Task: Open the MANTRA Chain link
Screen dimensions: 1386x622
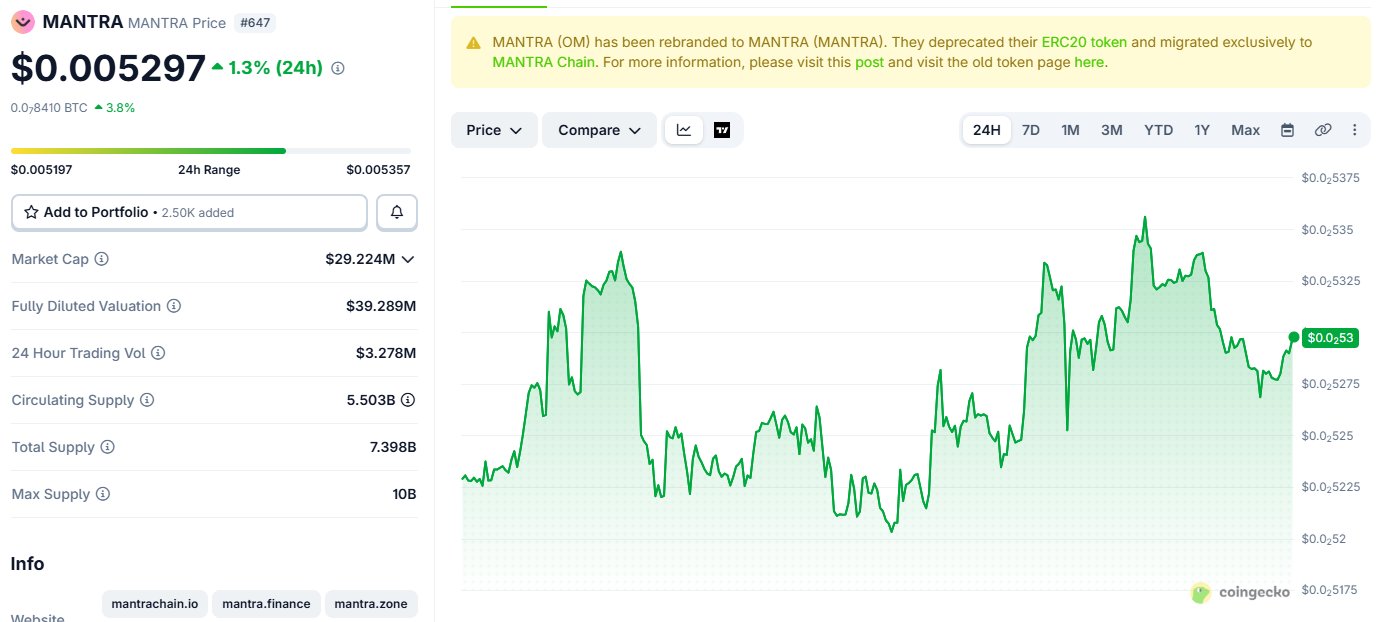Action: [543, 61]
